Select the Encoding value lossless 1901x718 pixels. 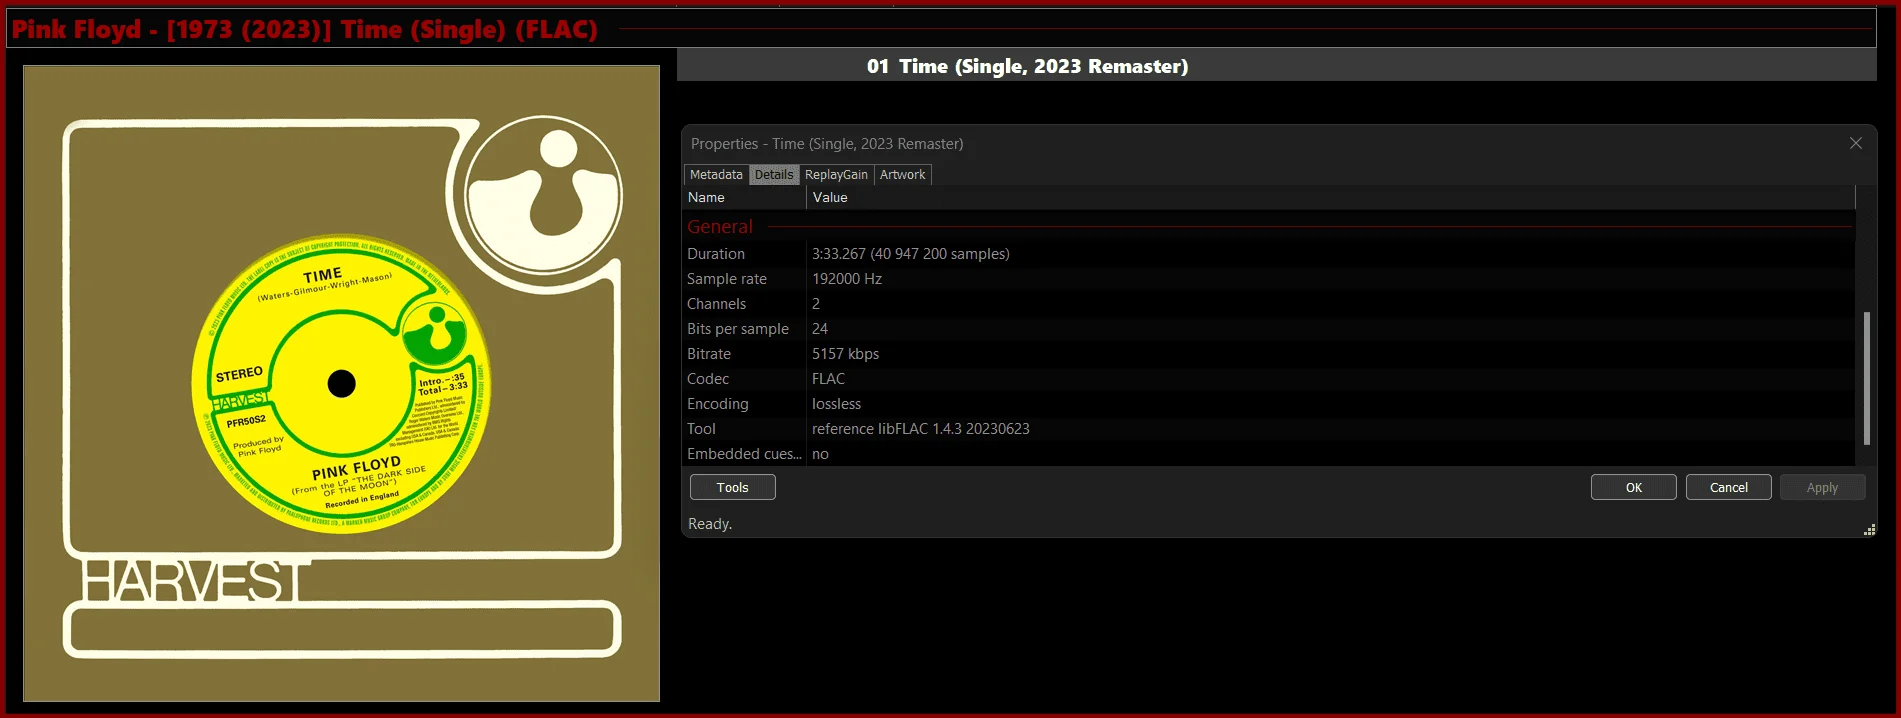837,404
